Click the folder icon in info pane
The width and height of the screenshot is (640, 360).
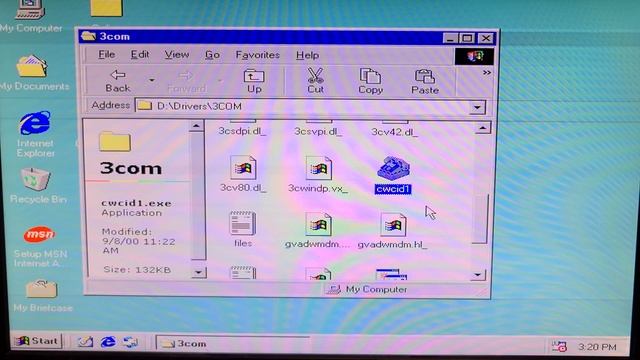pyautogui.click(x=115, y=142)
